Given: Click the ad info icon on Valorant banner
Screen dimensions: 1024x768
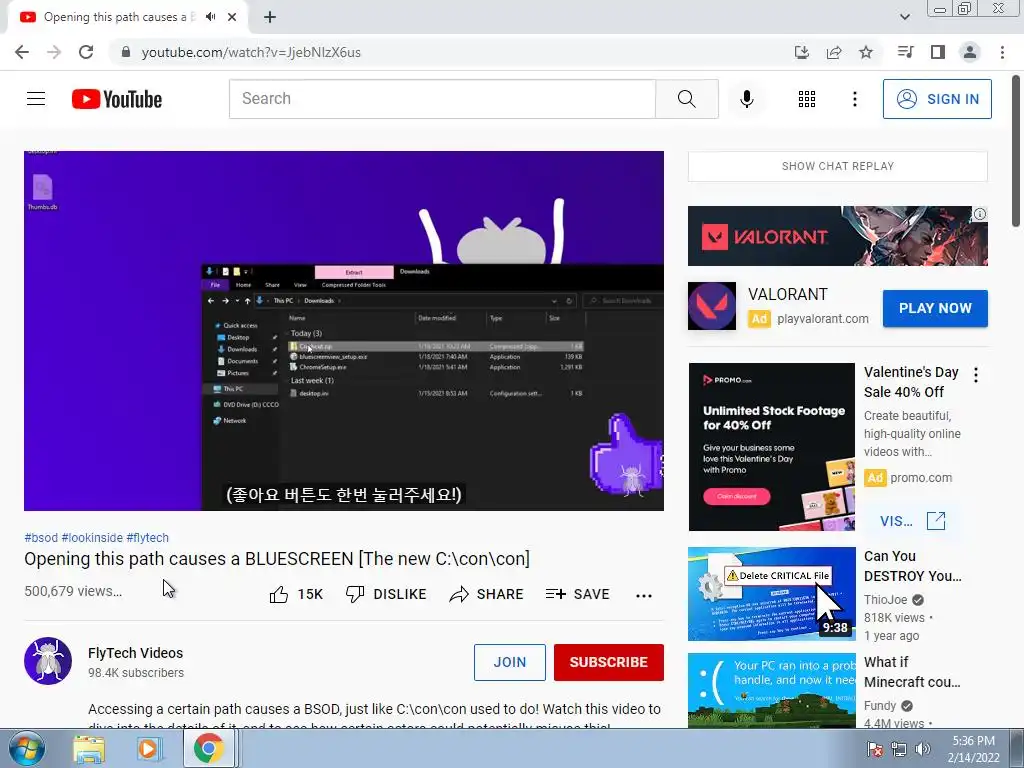Looking at the screenshot, I should pyautogui.click(x=980, y=214).
